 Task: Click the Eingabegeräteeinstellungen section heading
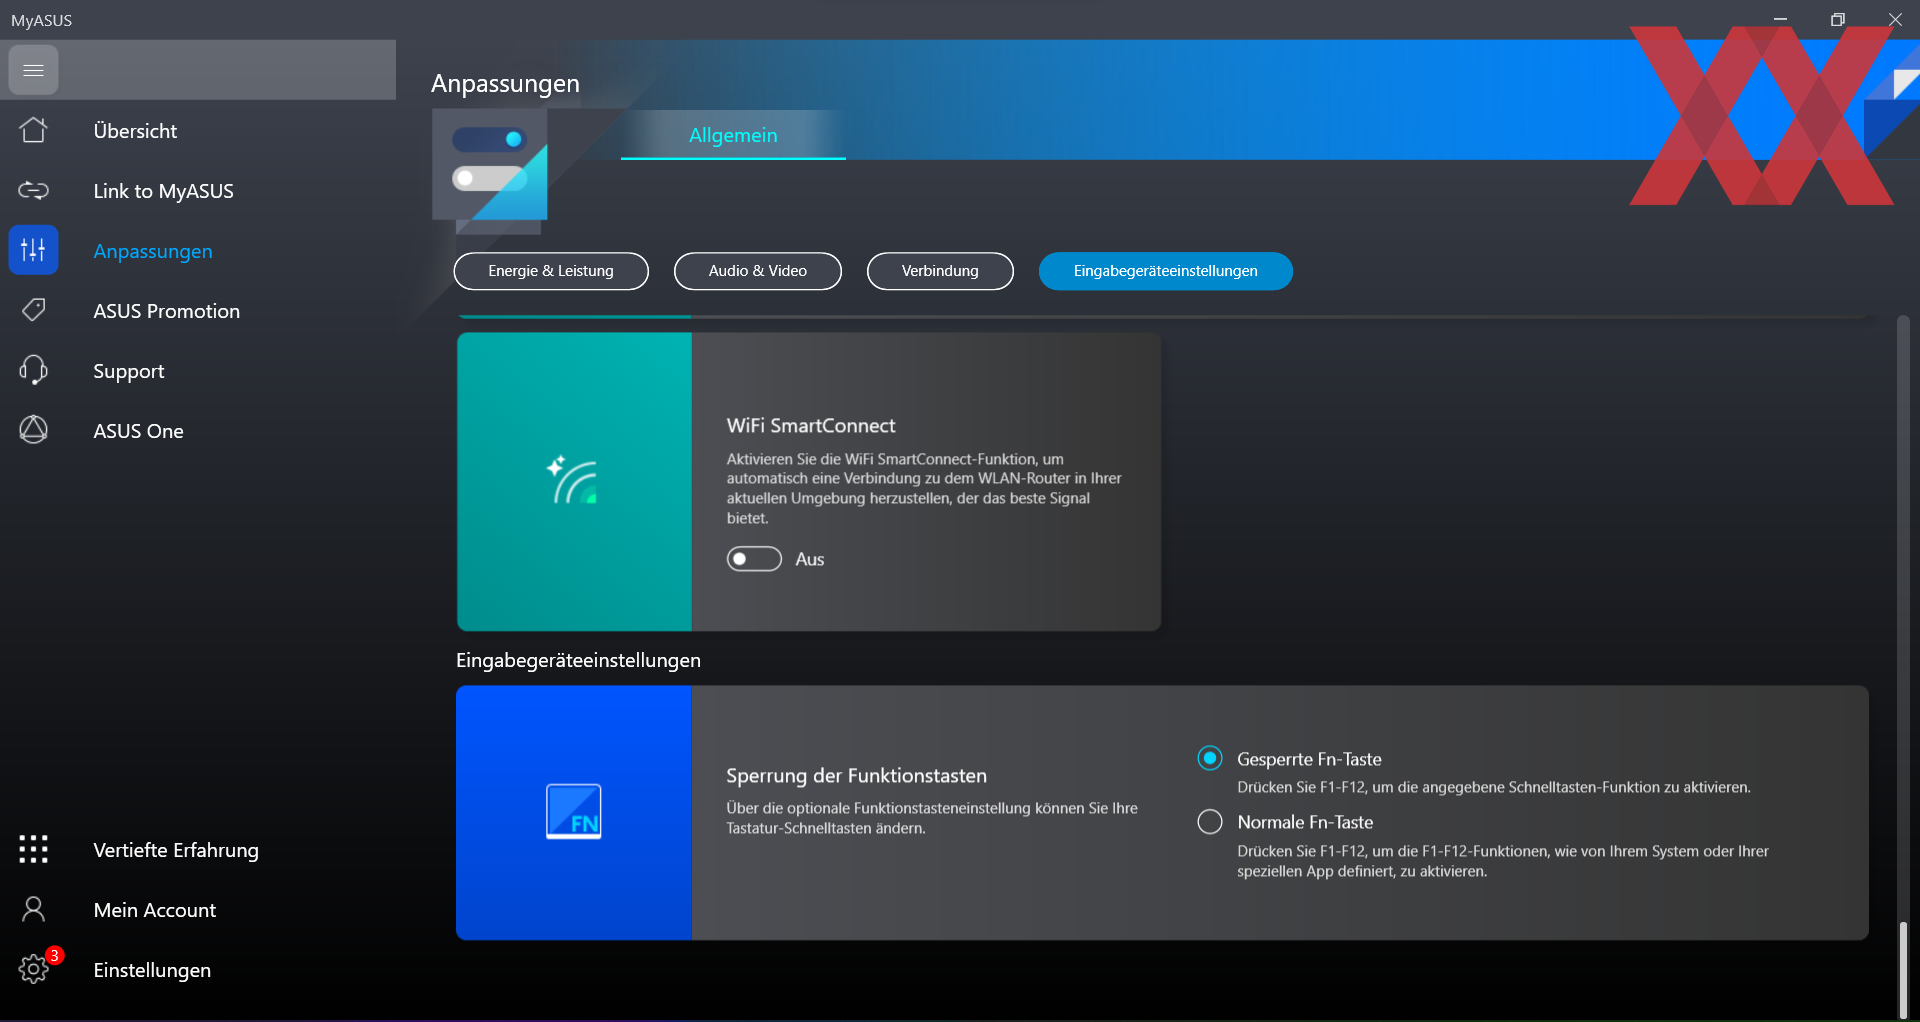click(578, 660)
